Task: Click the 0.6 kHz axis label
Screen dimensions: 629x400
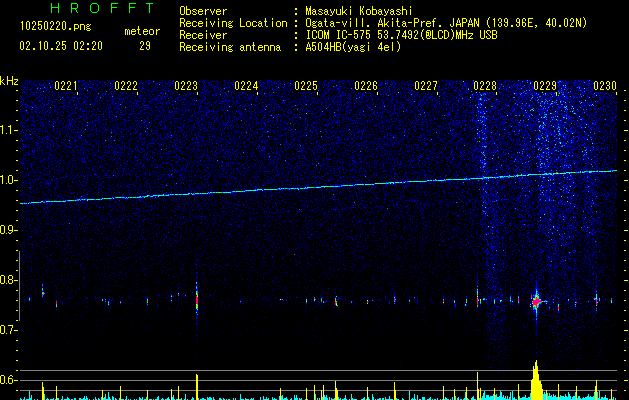Action: point(8,380)
